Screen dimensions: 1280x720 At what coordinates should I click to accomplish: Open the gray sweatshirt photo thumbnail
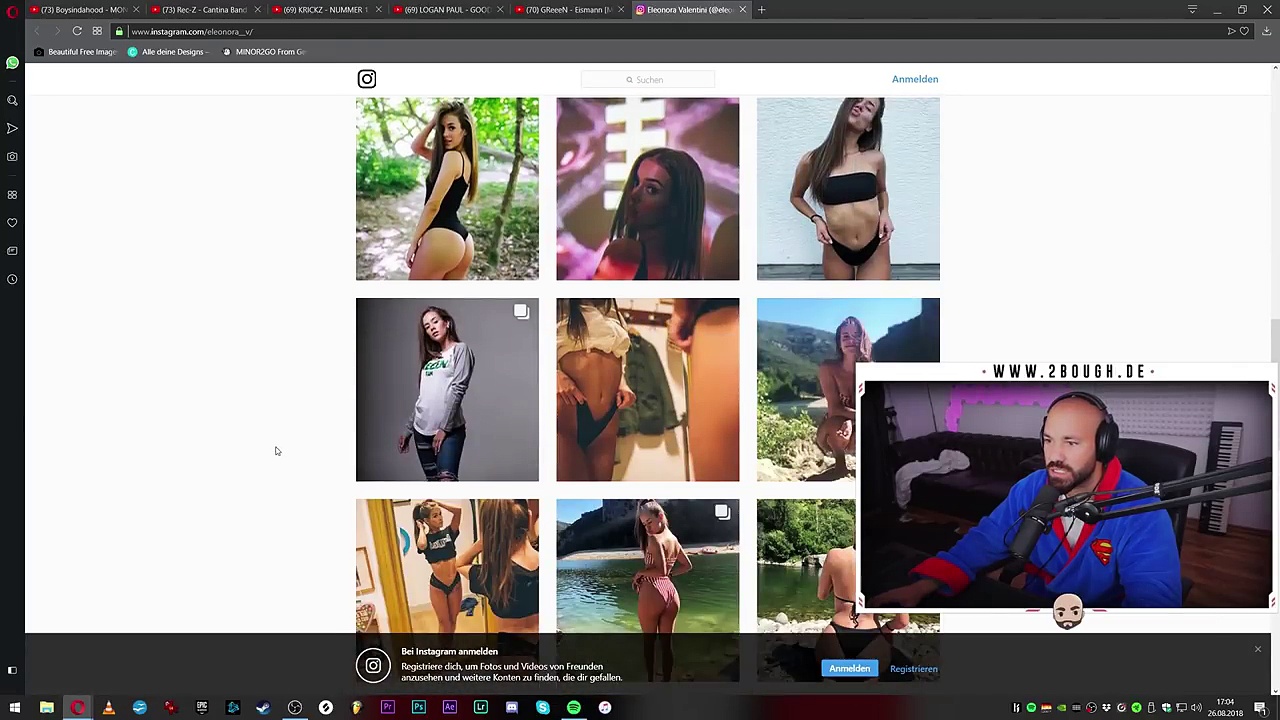(x=447, y=390)
